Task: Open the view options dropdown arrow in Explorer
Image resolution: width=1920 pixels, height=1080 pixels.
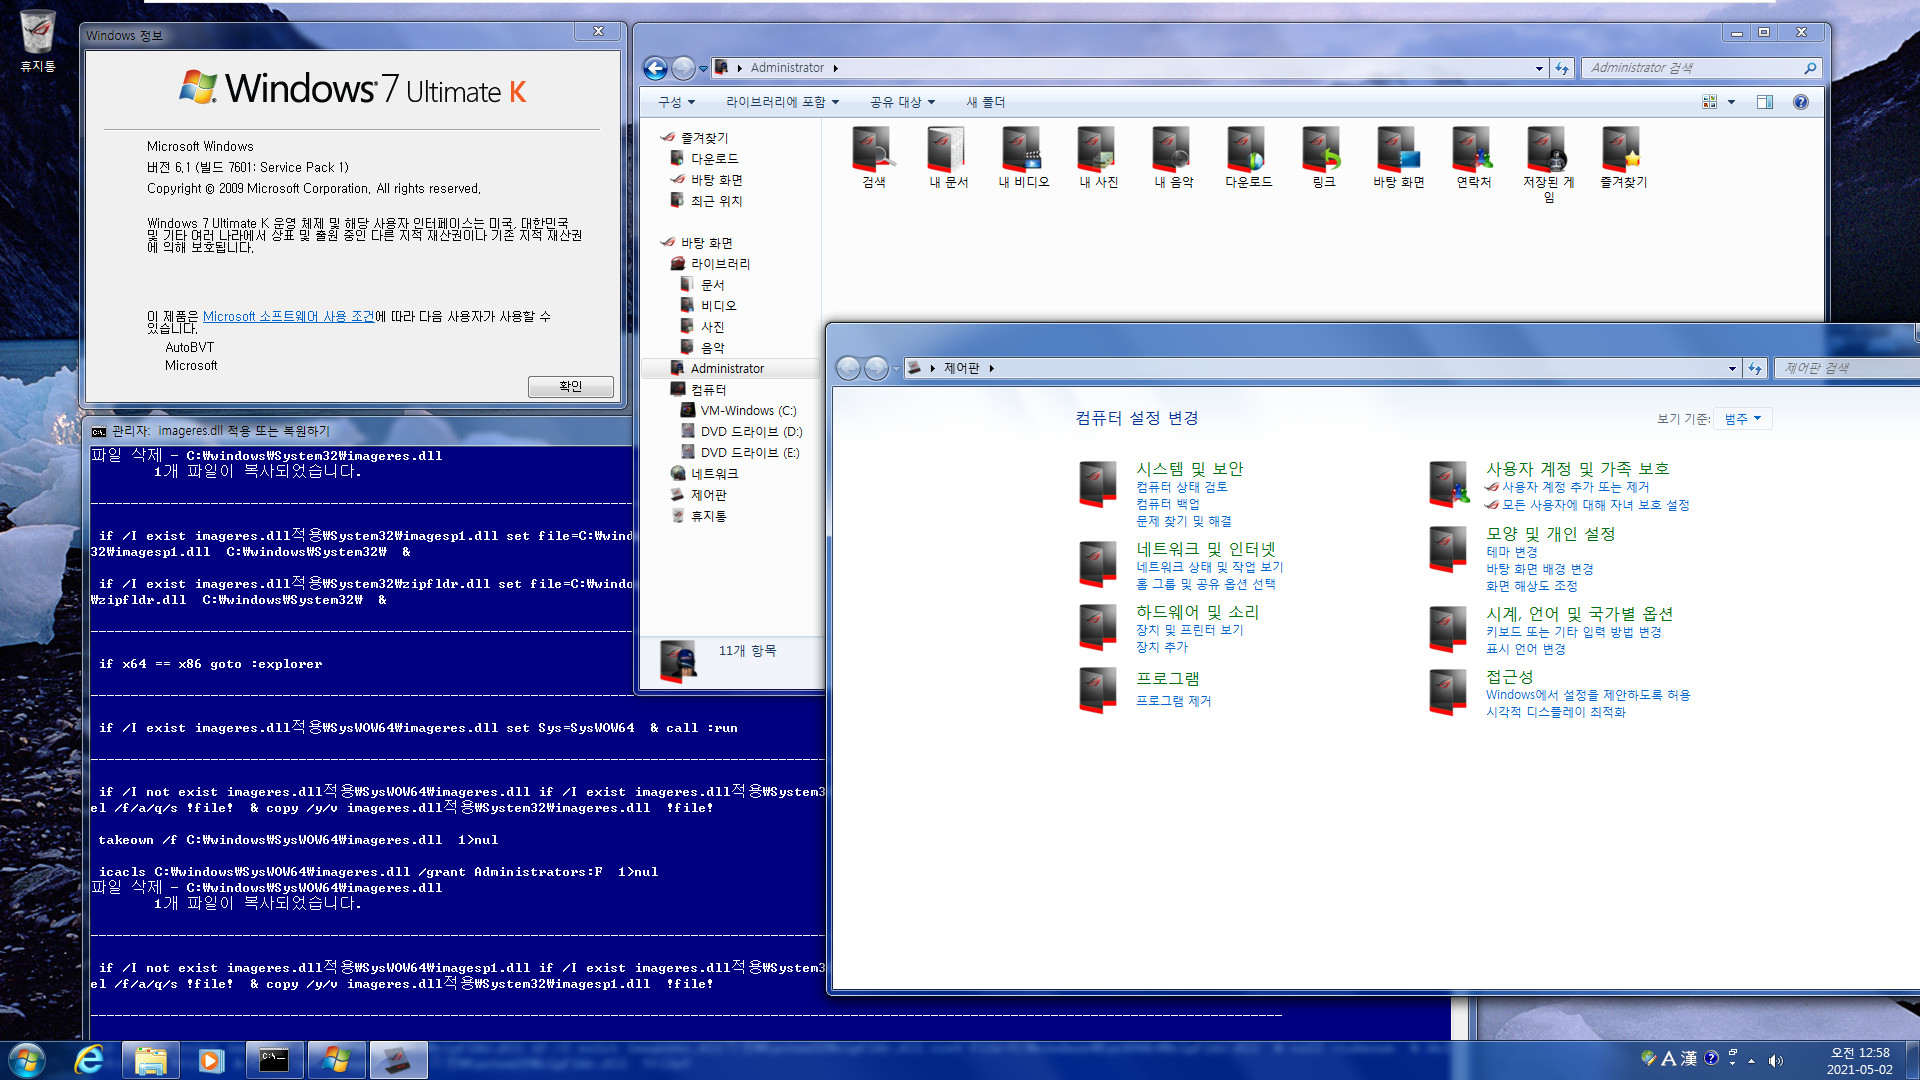Action: pyautogui.click(x=1732, y=102)
